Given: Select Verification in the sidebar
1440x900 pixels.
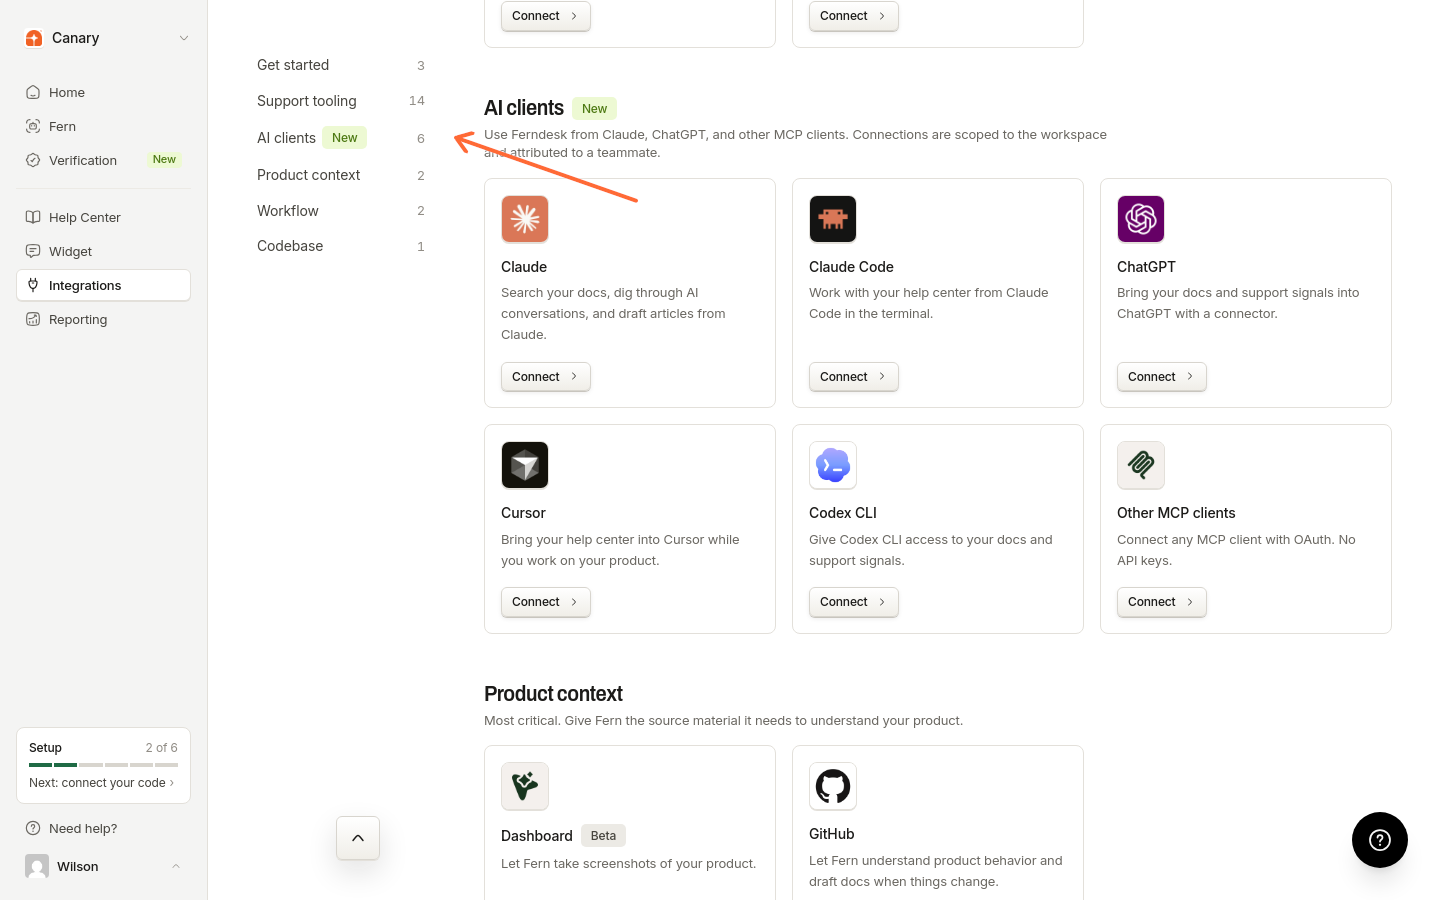Looking at the screenshot, I should pos(104,160).
